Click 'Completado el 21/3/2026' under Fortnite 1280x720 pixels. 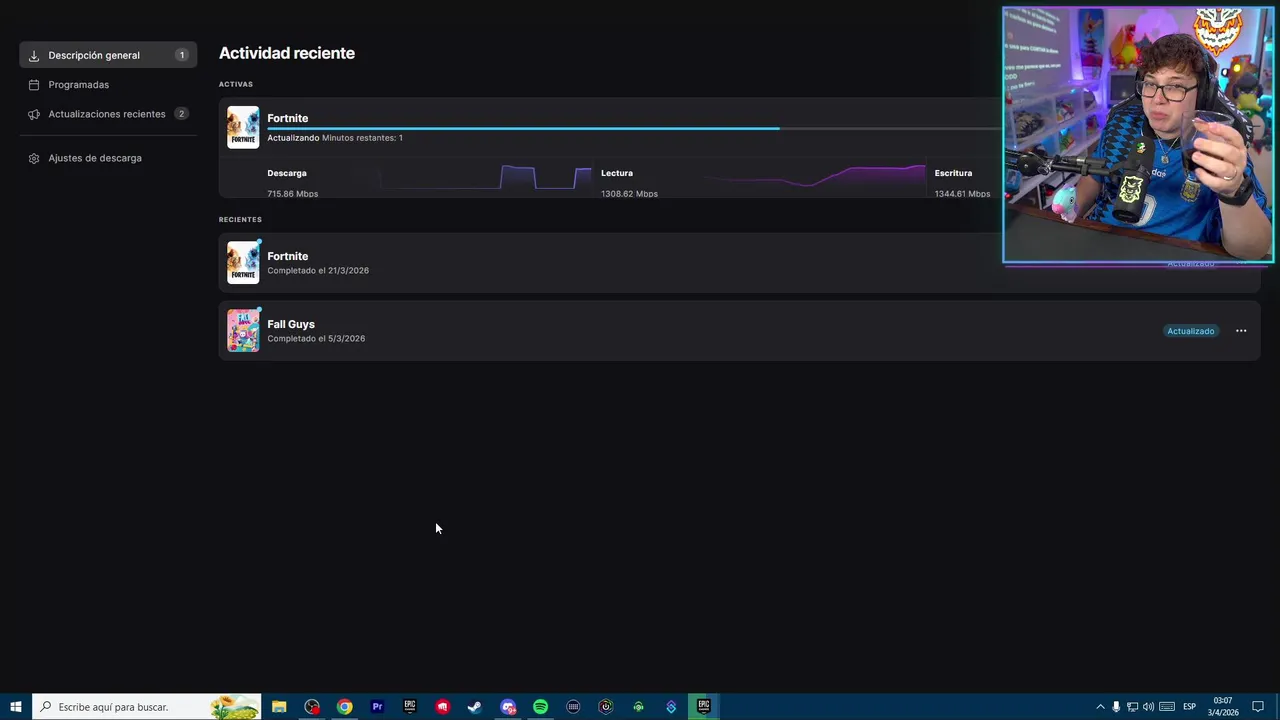(x=318, y=271)
